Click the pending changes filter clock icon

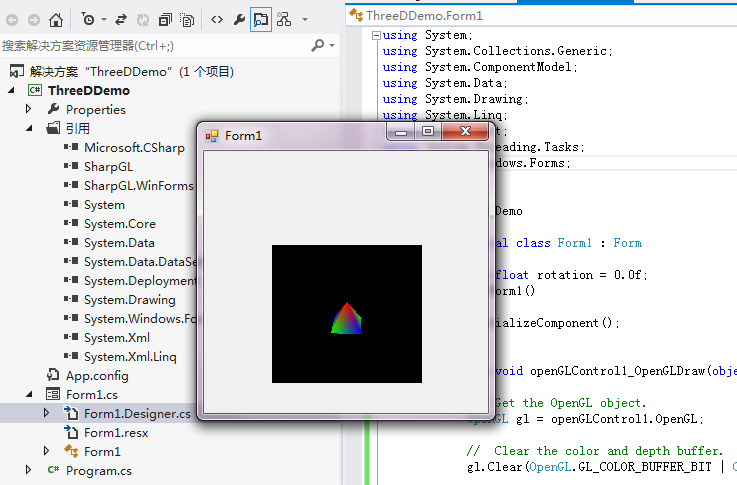click(x=88, y=19)
